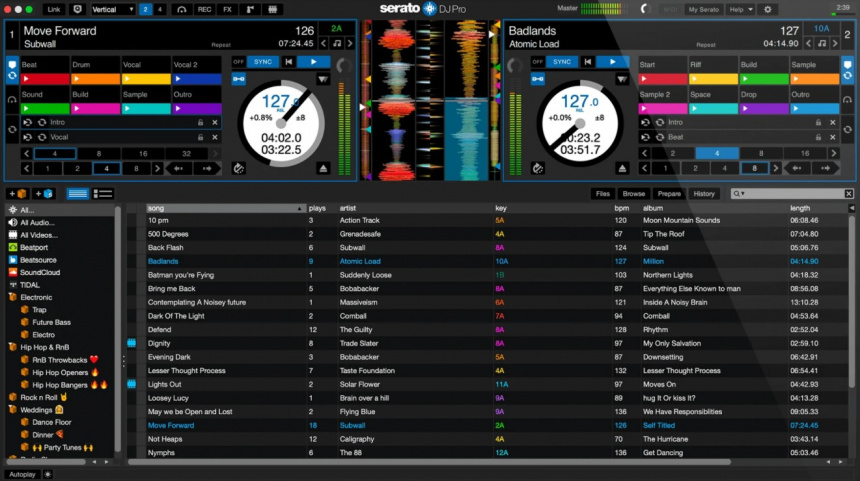Viewport: 860px width, 481px height.
Task: Eject track from deck 1
Action: tap(323, 168)
